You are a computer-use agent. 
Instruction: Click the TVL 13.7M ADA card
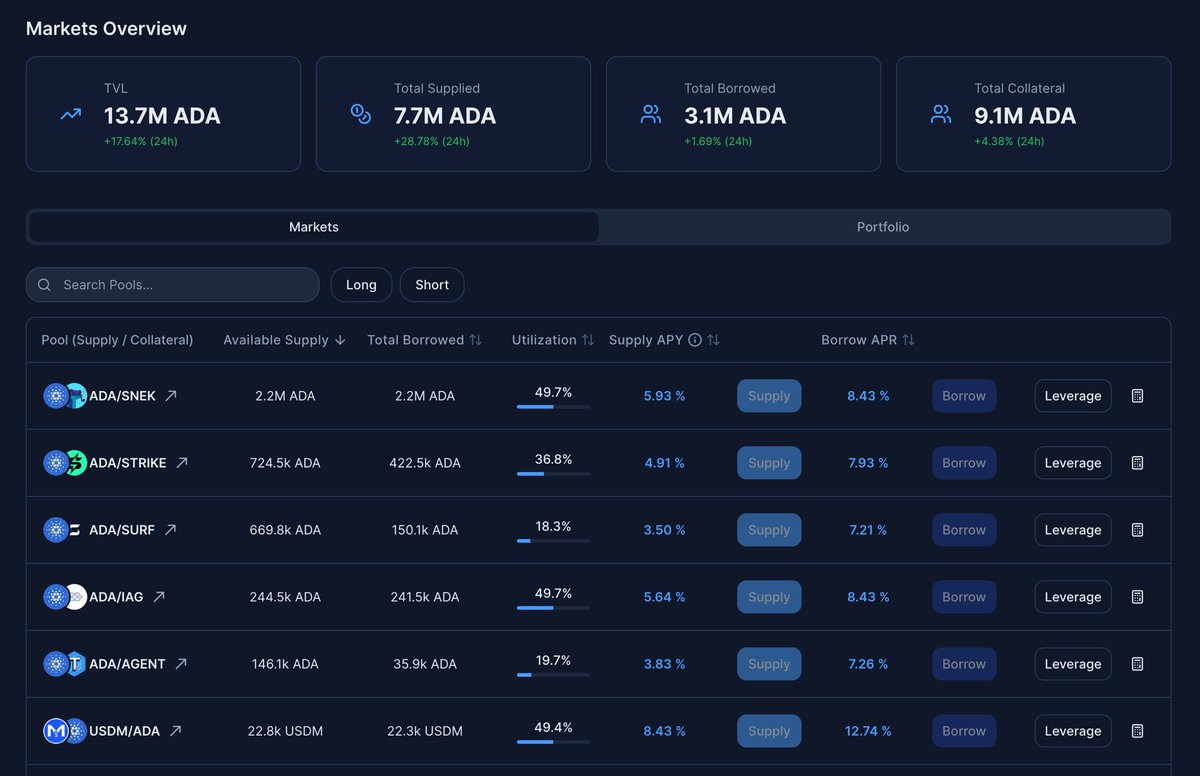pyautogui.click(x=163, y=114)
